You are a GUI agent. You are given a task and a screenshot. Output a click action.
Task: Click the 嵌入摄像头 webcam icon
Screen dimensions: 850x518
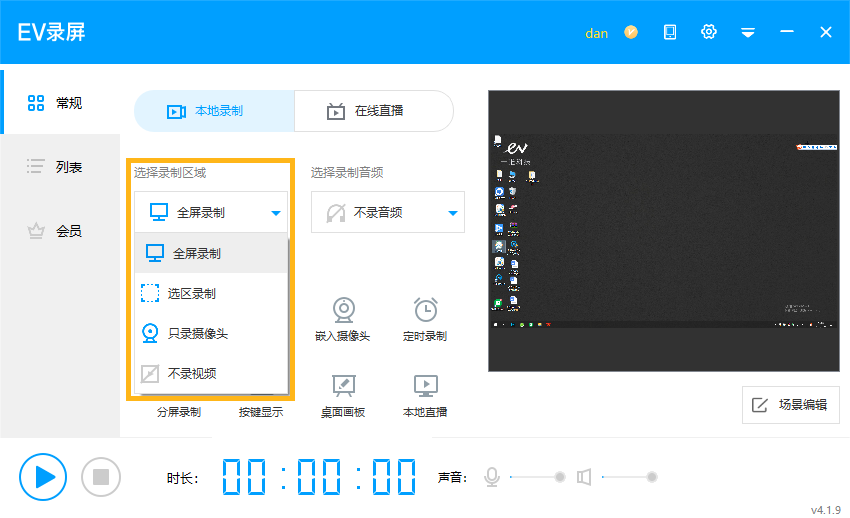click(344, 310)
